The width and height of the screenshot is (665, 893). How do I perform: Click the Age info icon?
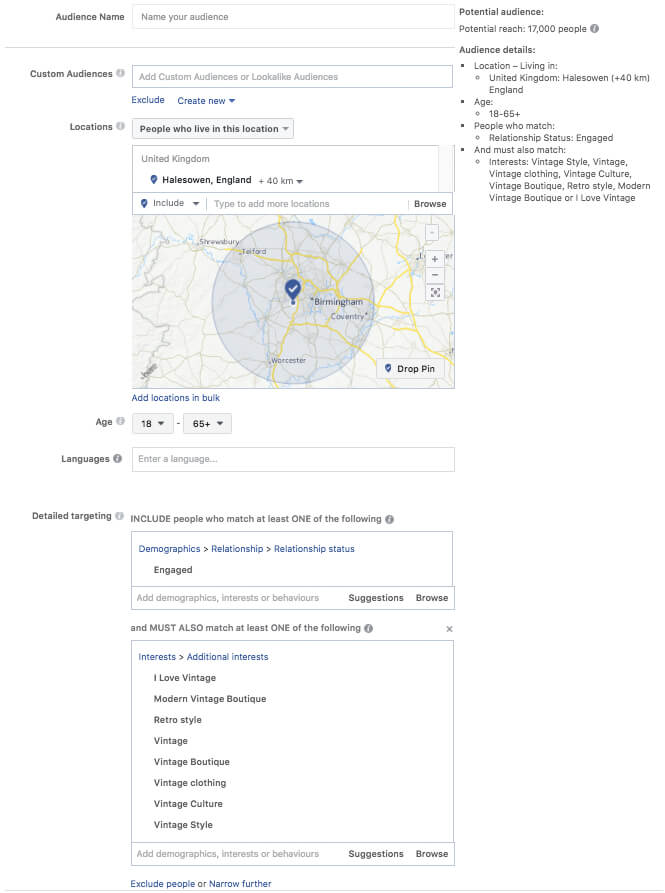pos(120,421)
